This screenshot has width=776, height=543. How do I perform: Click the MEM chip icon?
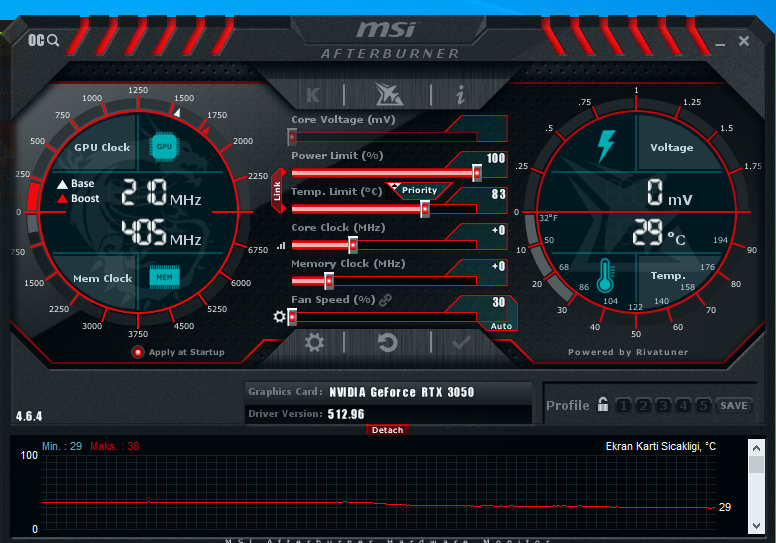point(164,277)
